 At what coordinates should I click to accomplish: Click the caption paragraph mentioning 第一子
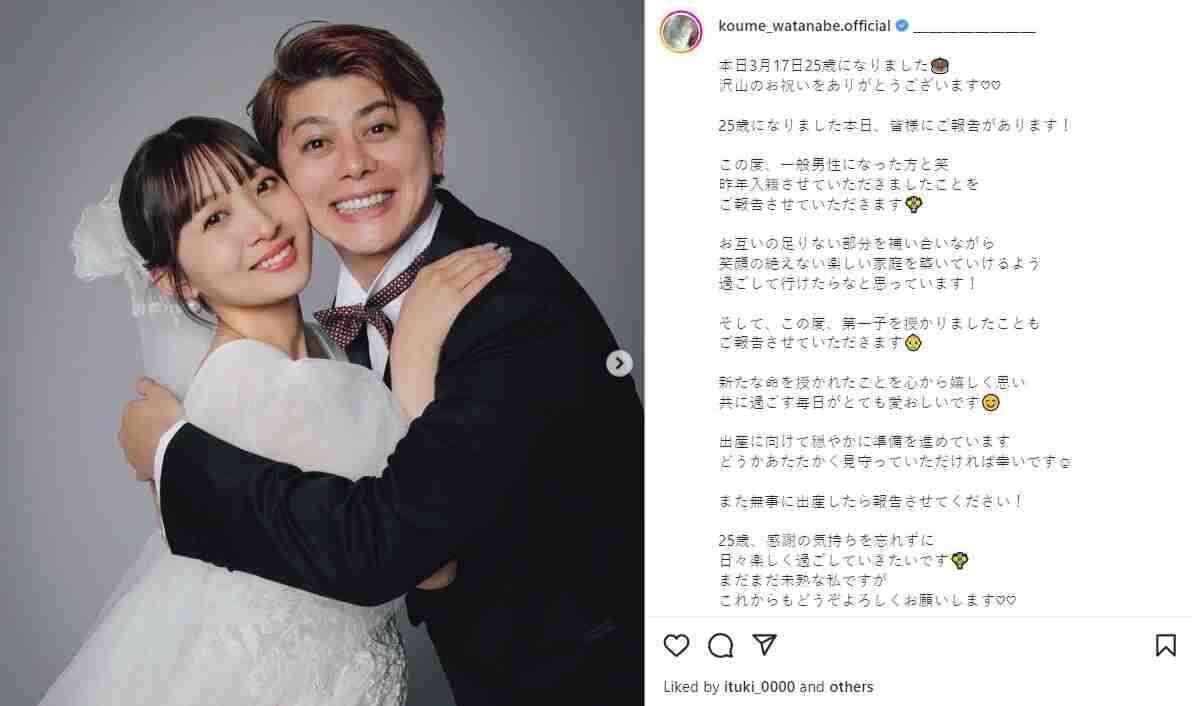point(879,333)
